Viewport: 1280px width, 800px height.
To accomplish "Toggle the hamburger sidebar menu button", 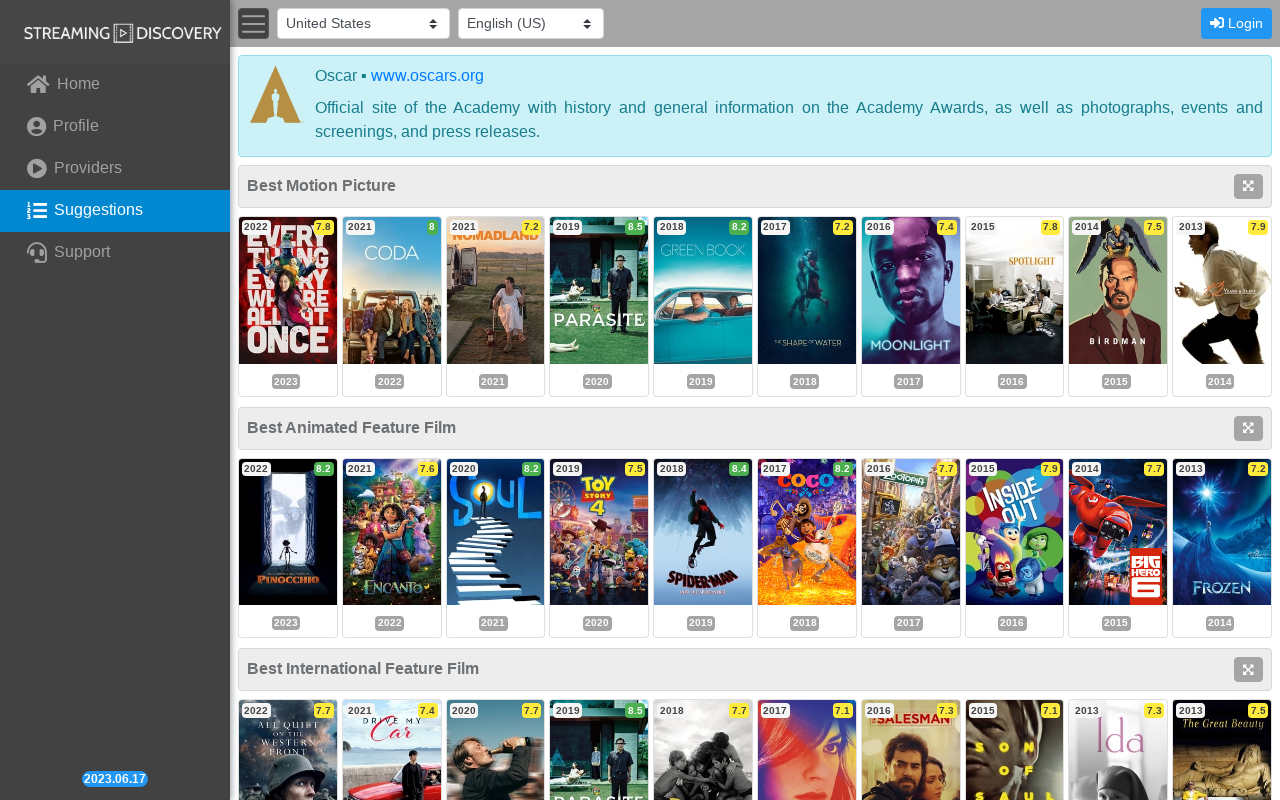I will click(x=254, y=23).
